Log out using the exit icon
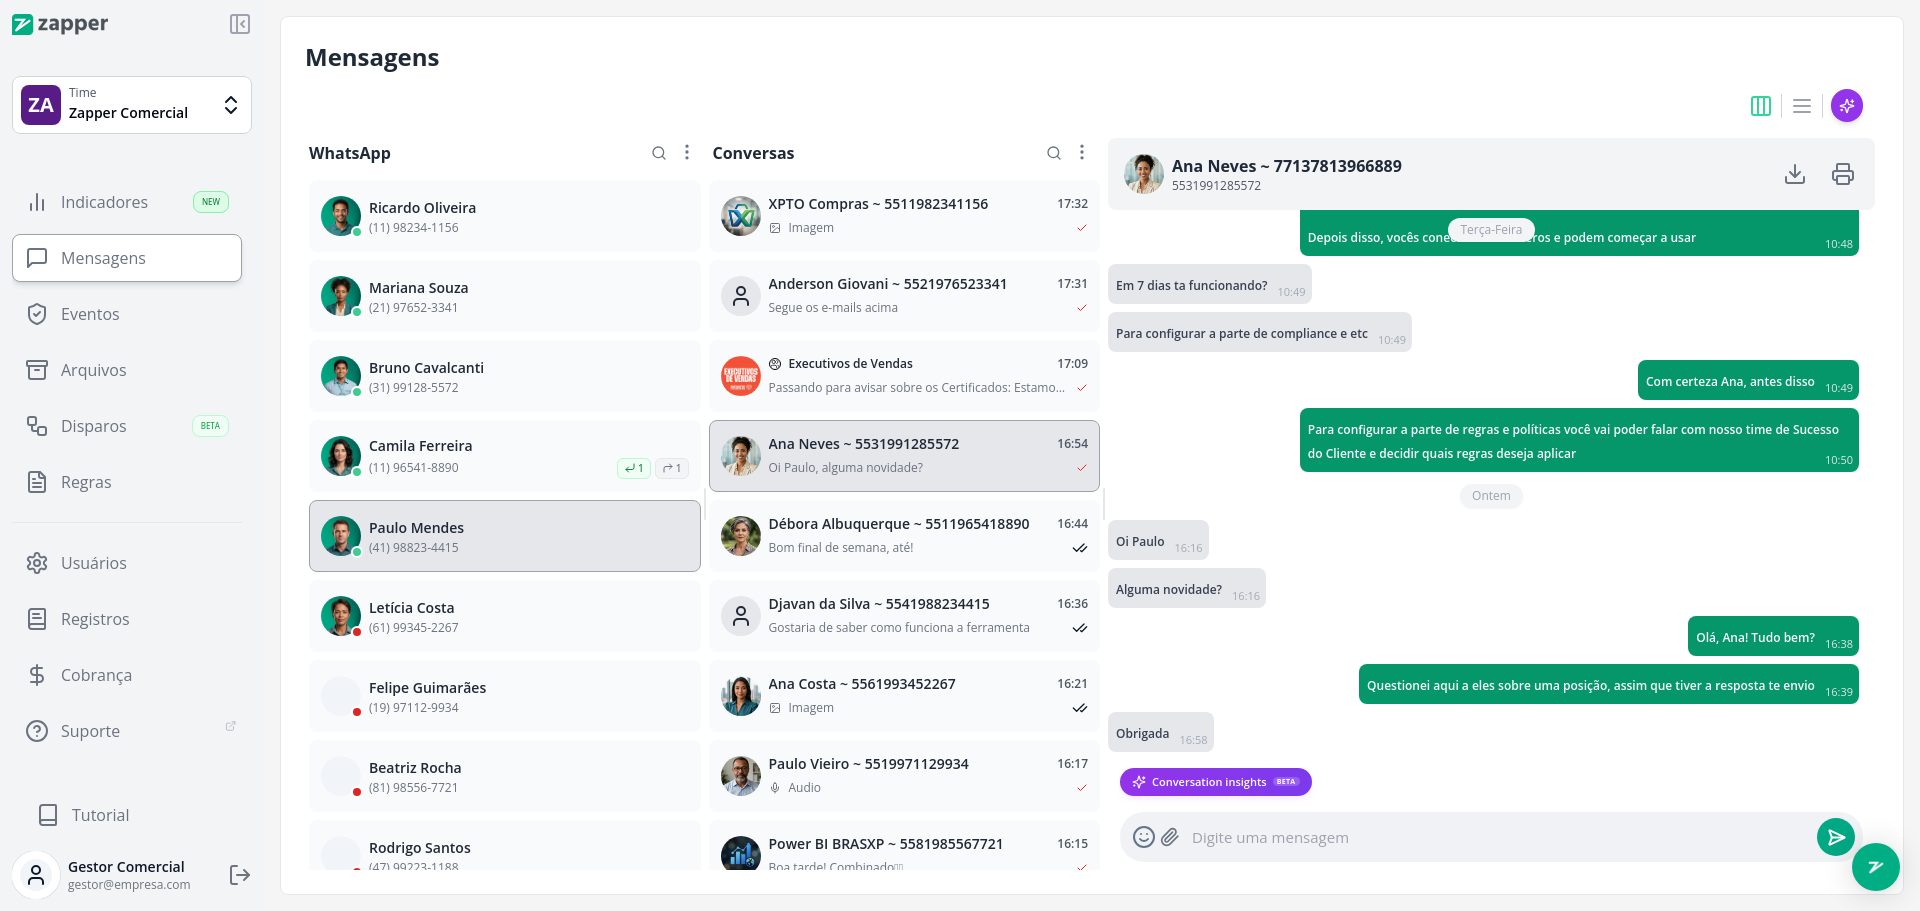 pyautogui.click(x=240, y=875)
